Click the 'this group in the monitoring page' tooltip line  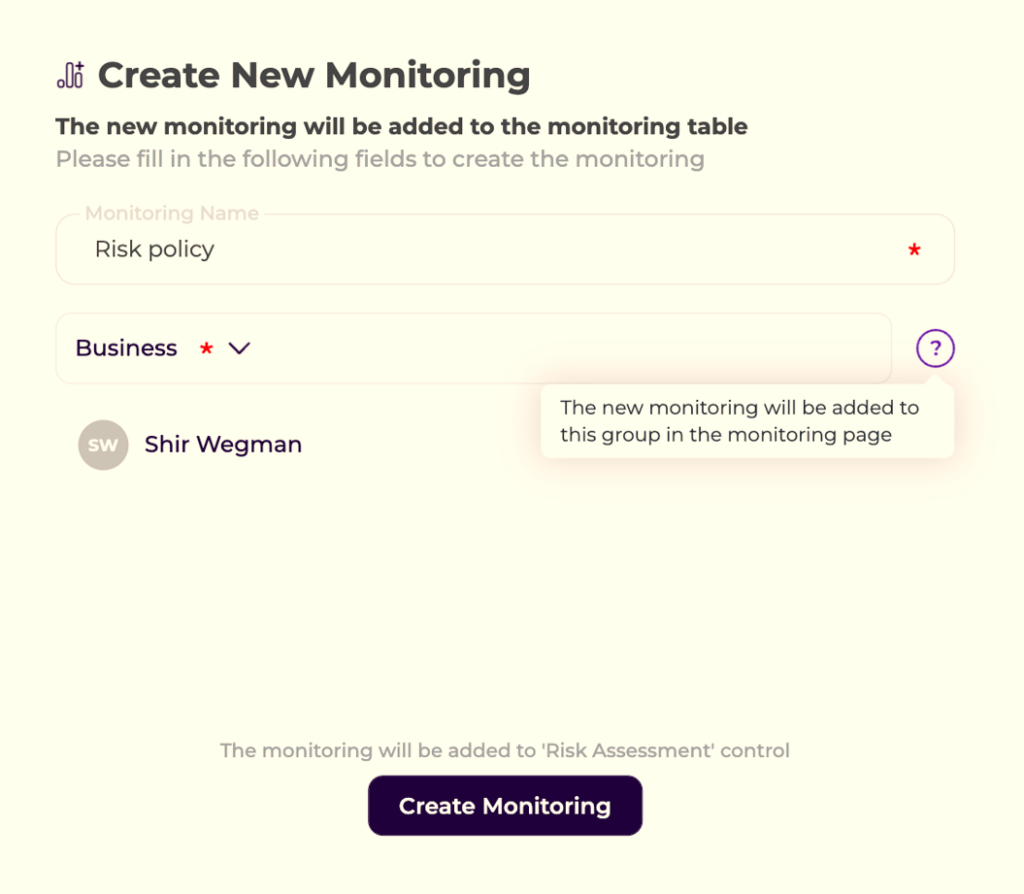tap(726, 435)
